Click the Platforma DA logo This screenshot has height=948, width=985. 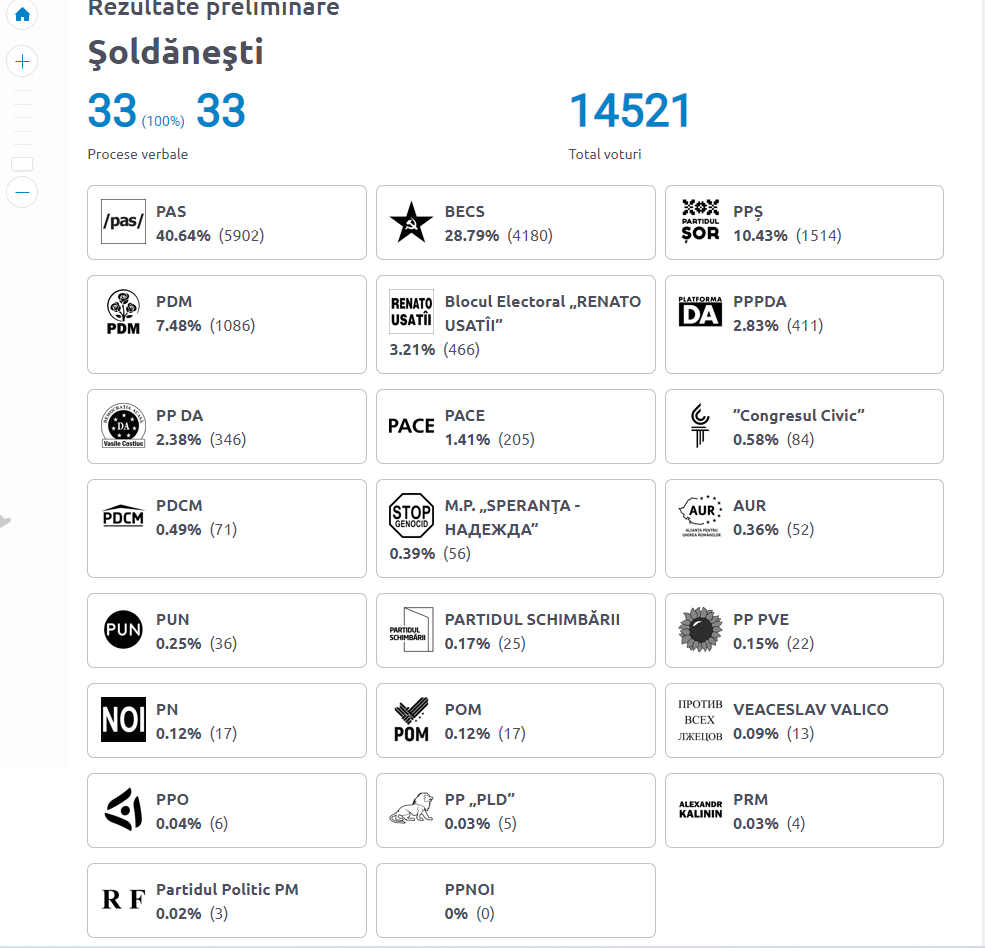tap(700, 312)
